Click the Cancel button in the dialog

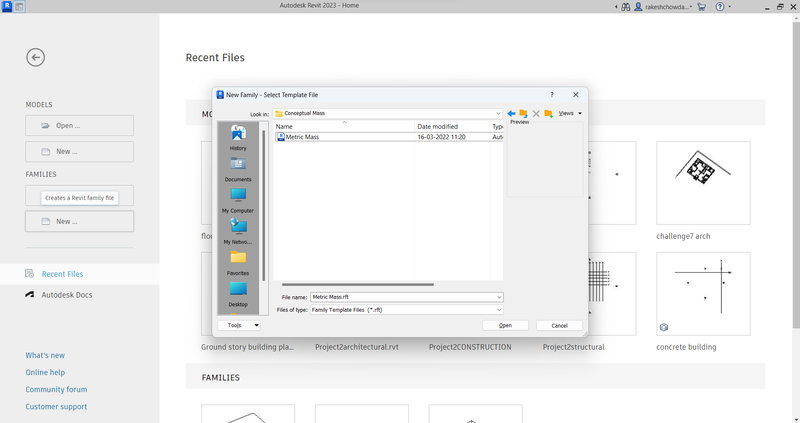click(x=559, y=326)
